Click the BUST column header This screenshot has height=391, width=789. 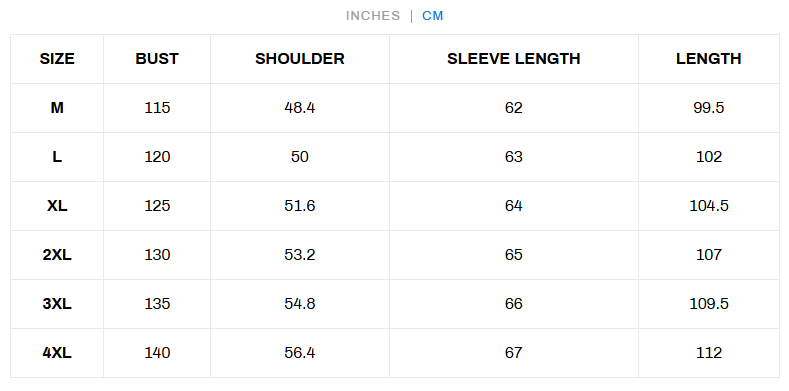pos(157,59)
